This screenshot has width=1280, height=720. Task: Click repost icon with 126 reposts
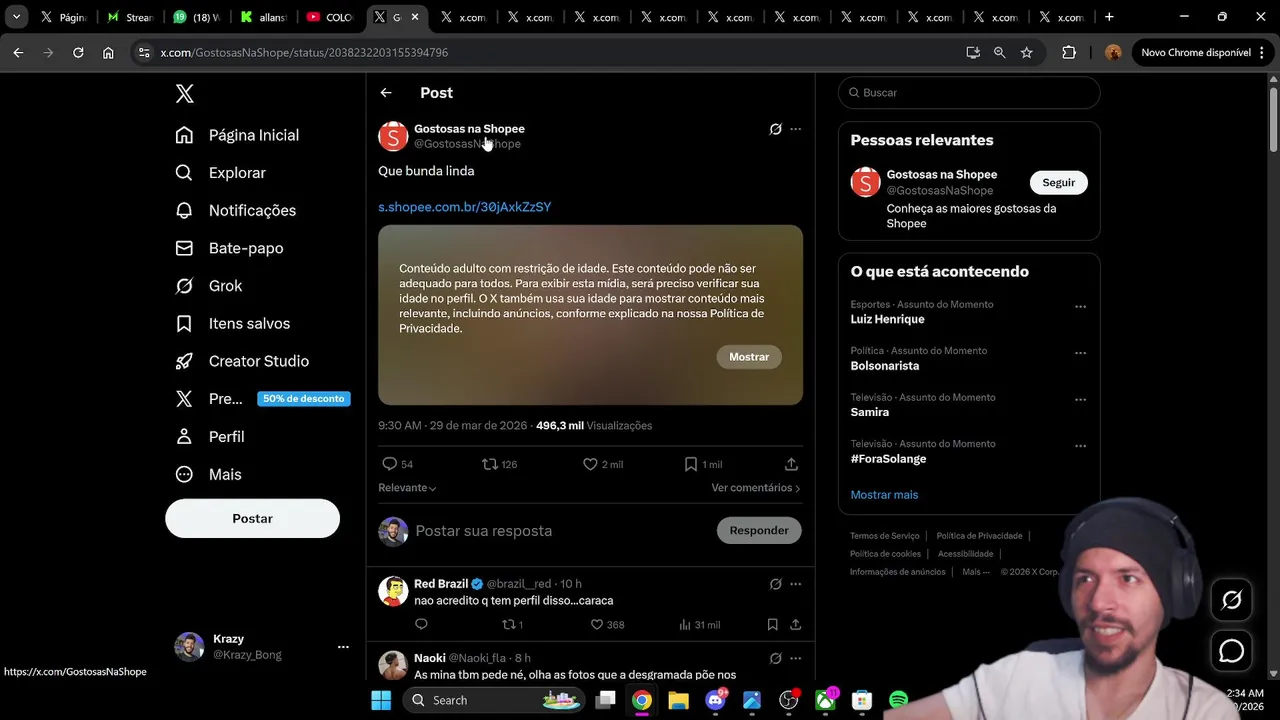click(490, 464)
